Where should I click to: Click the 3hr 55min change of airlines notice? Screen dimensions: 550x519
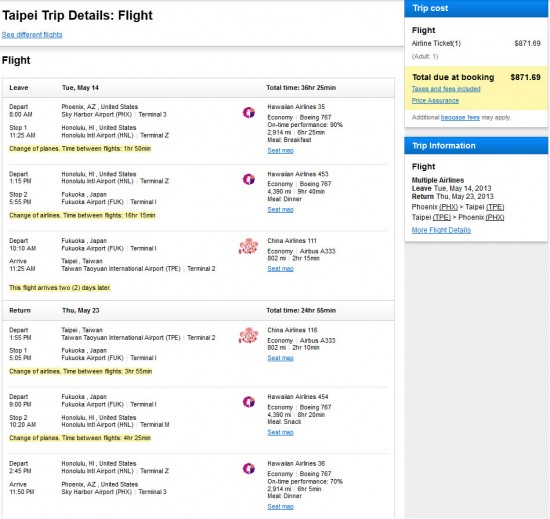pyautogui.click(x=81, y=371)
